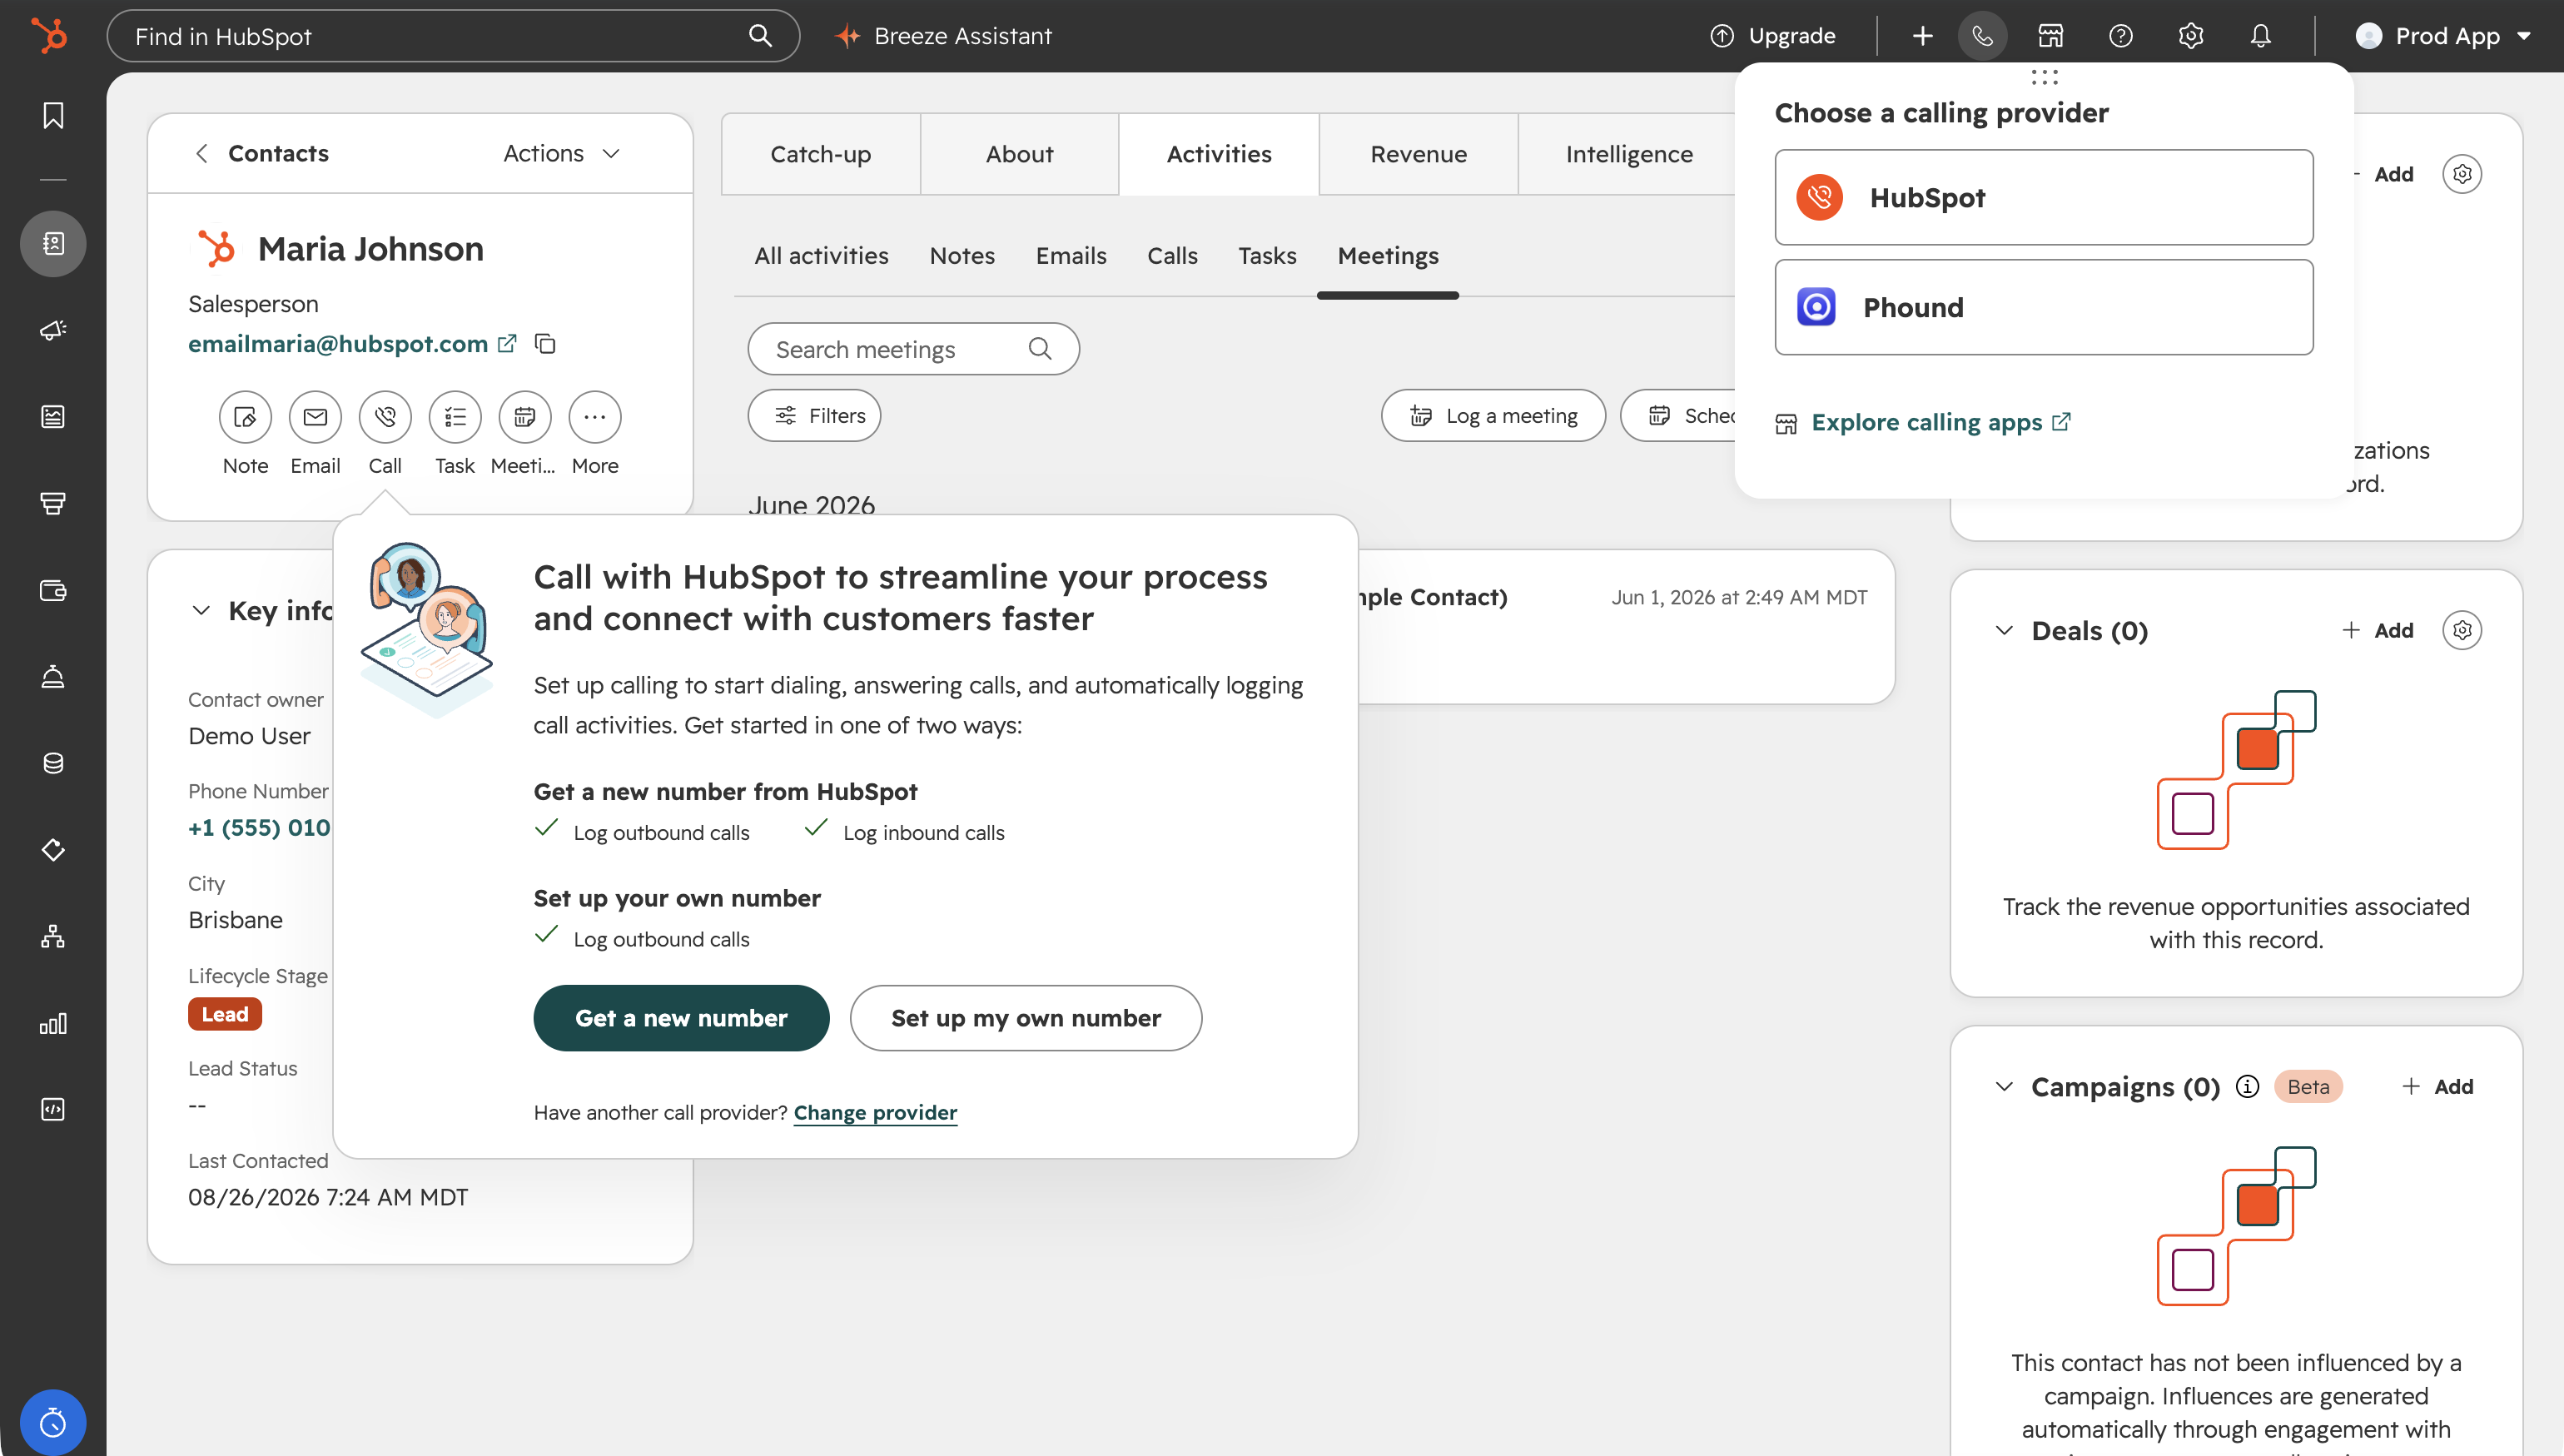Open the help question mark icon

2121,36
